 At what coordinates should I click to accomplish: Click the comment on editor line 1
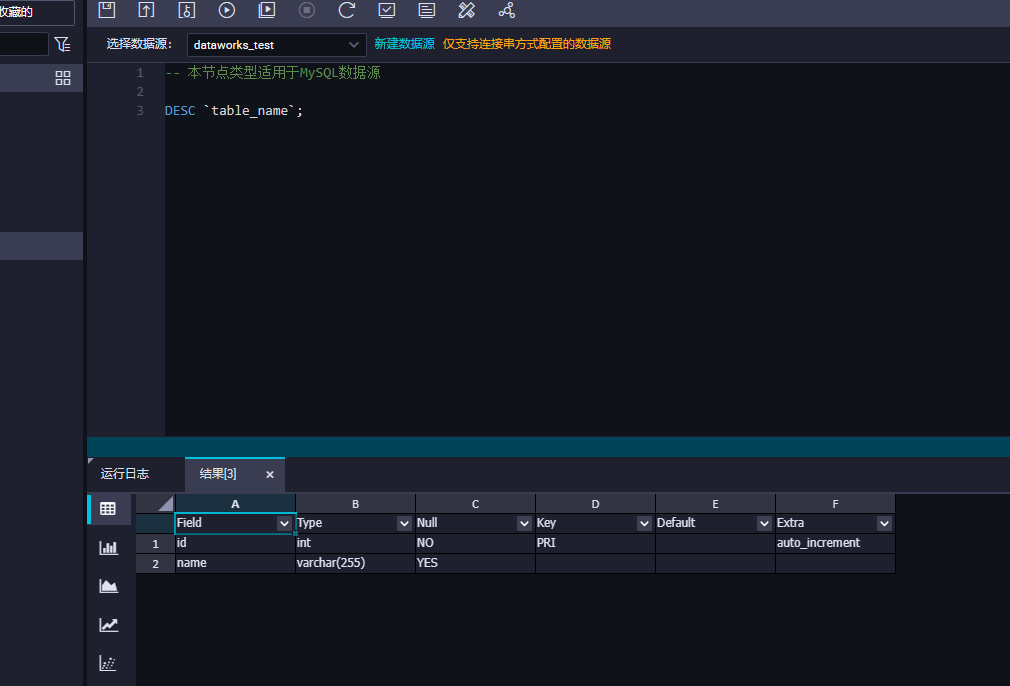pos(272,73)
